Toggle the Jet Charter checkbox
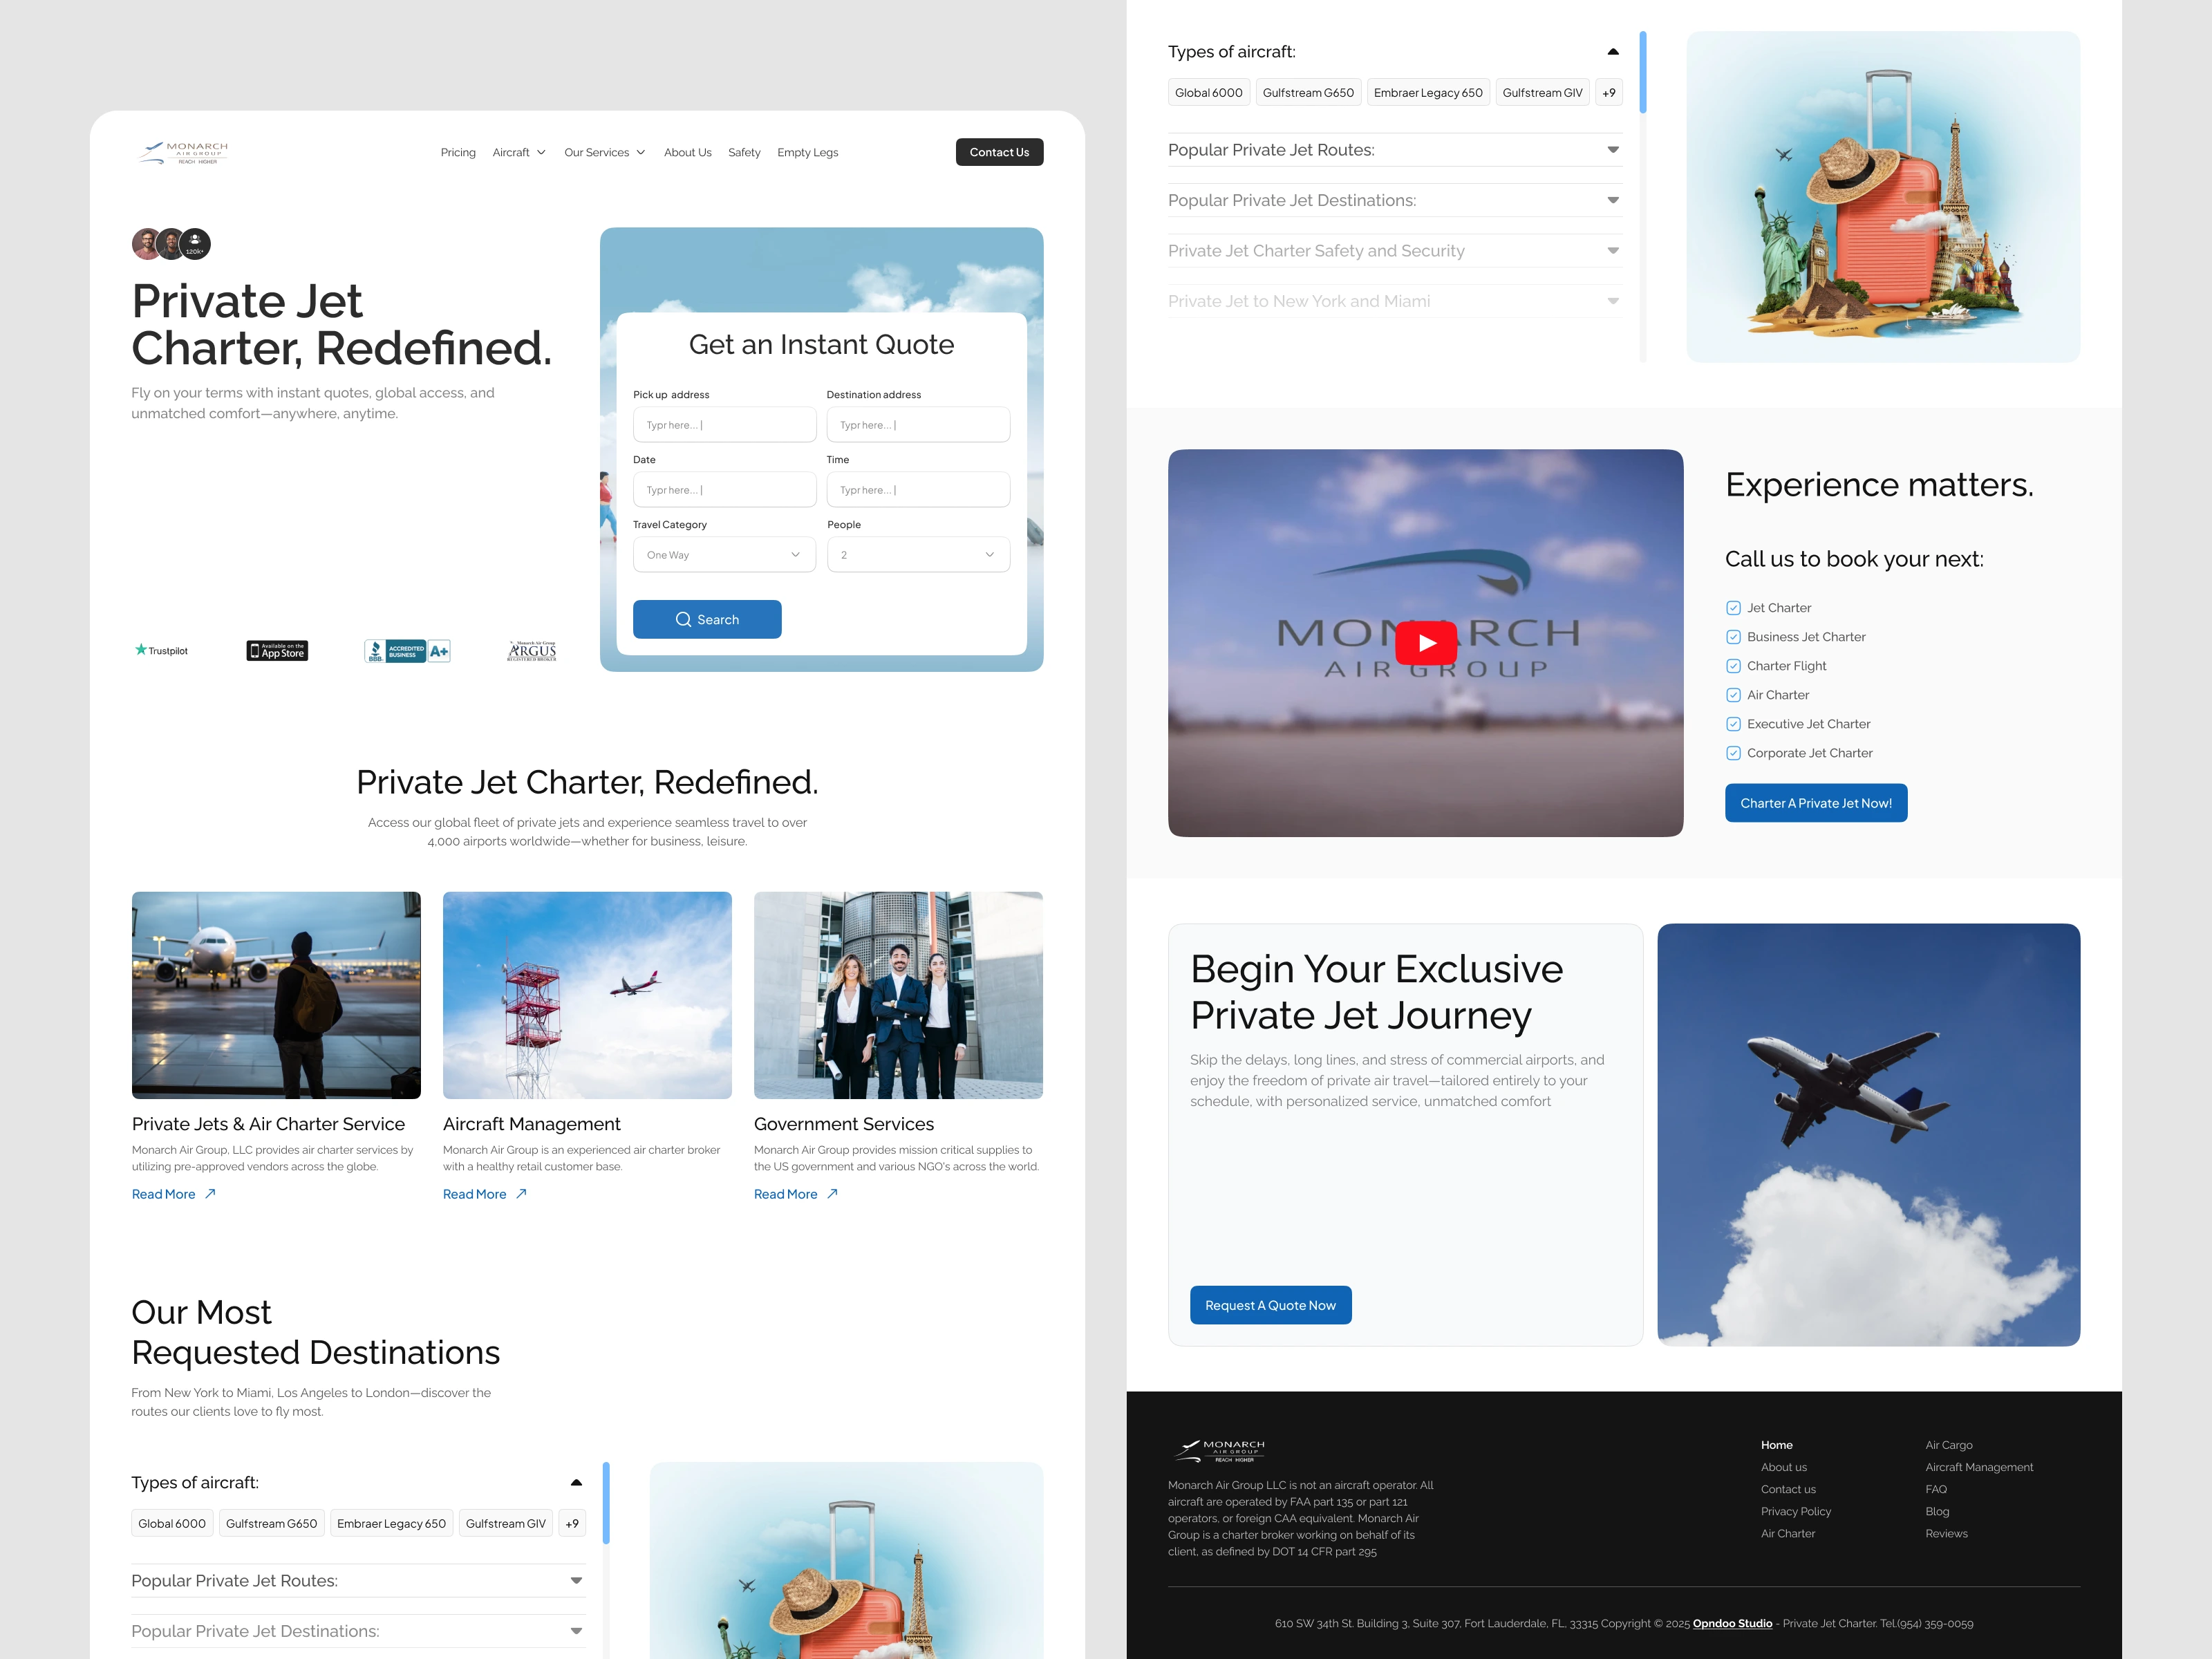Viewport: 2212px width, 1659px height. 1733,608
